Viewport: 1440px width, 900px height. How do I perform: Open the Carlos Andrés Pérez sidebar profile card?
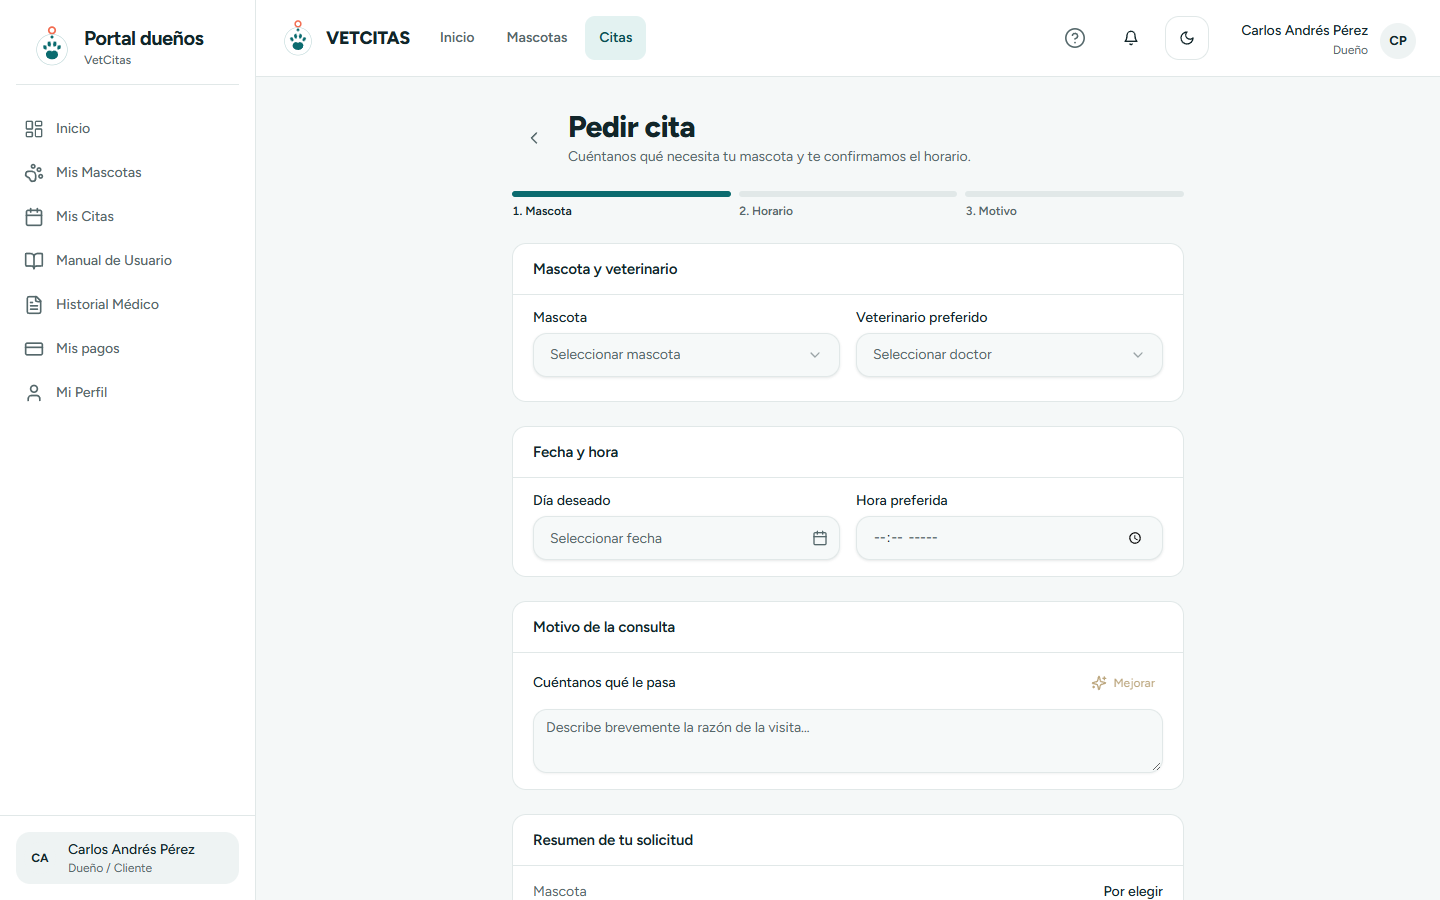pyautogui.click(x=127, y=858)
